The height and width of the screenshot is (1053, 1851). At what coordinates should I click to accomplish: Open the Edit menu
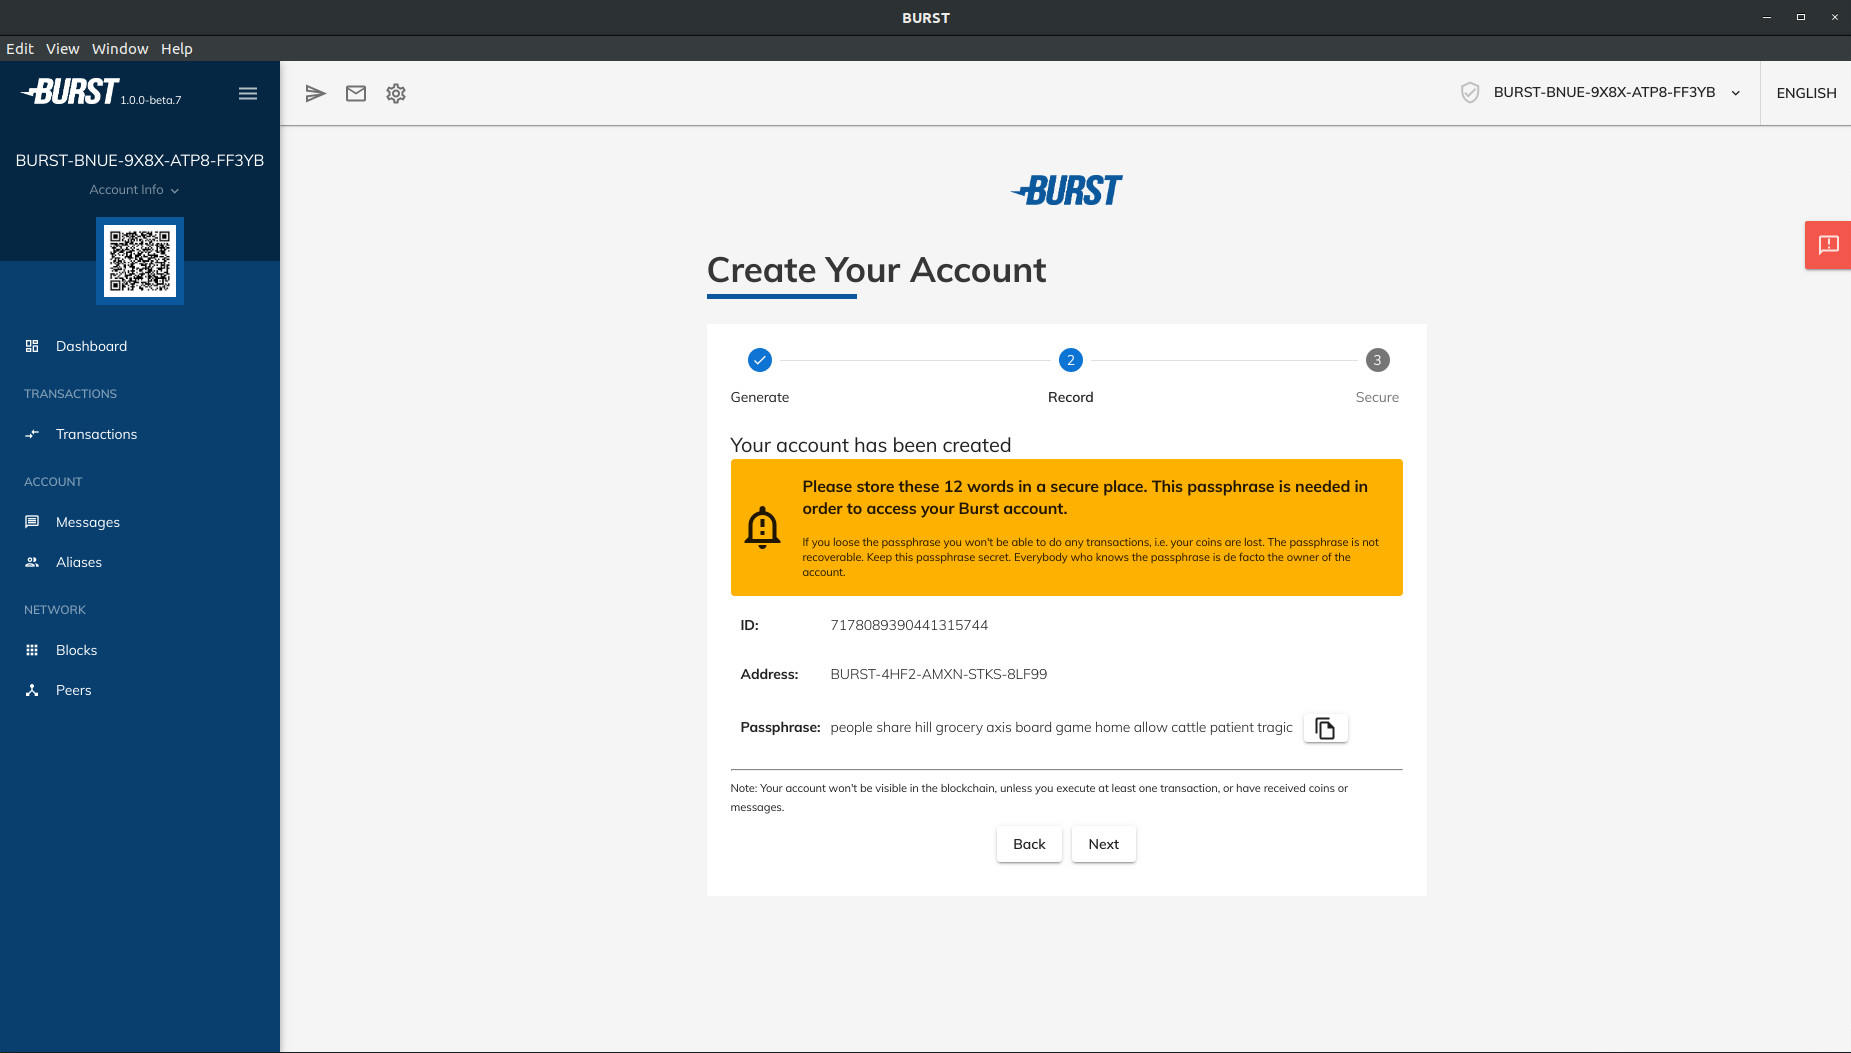coord(20,49)
